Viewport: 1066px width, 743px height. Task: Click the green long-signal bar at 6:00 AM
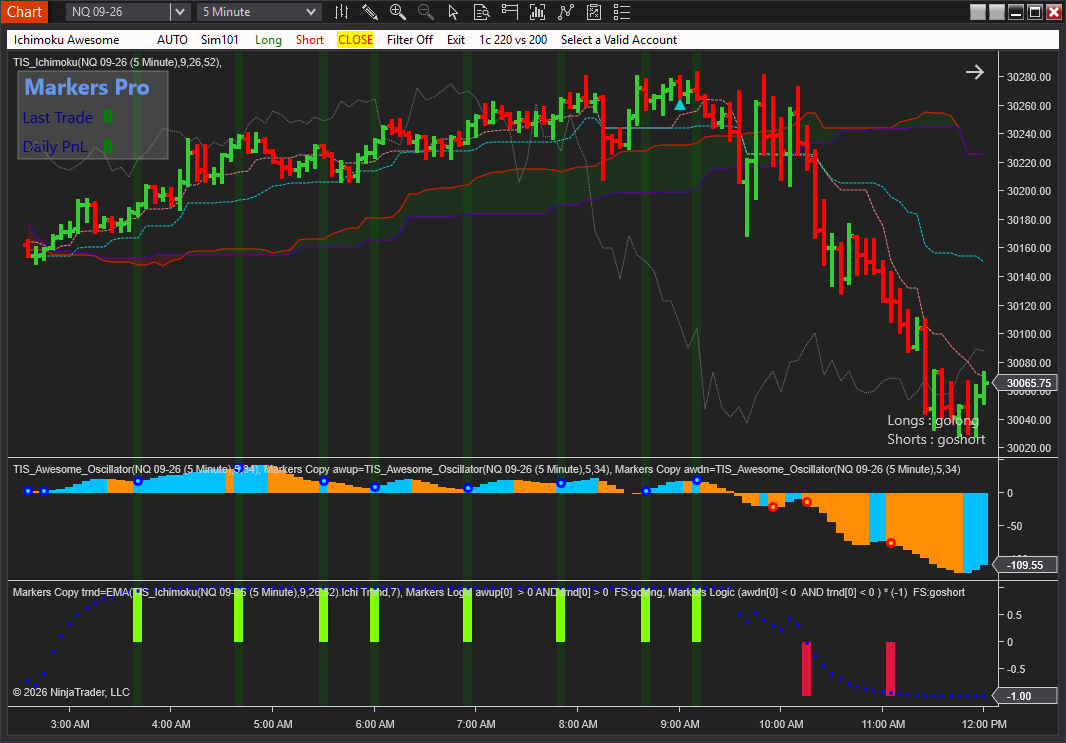(375, 617)
